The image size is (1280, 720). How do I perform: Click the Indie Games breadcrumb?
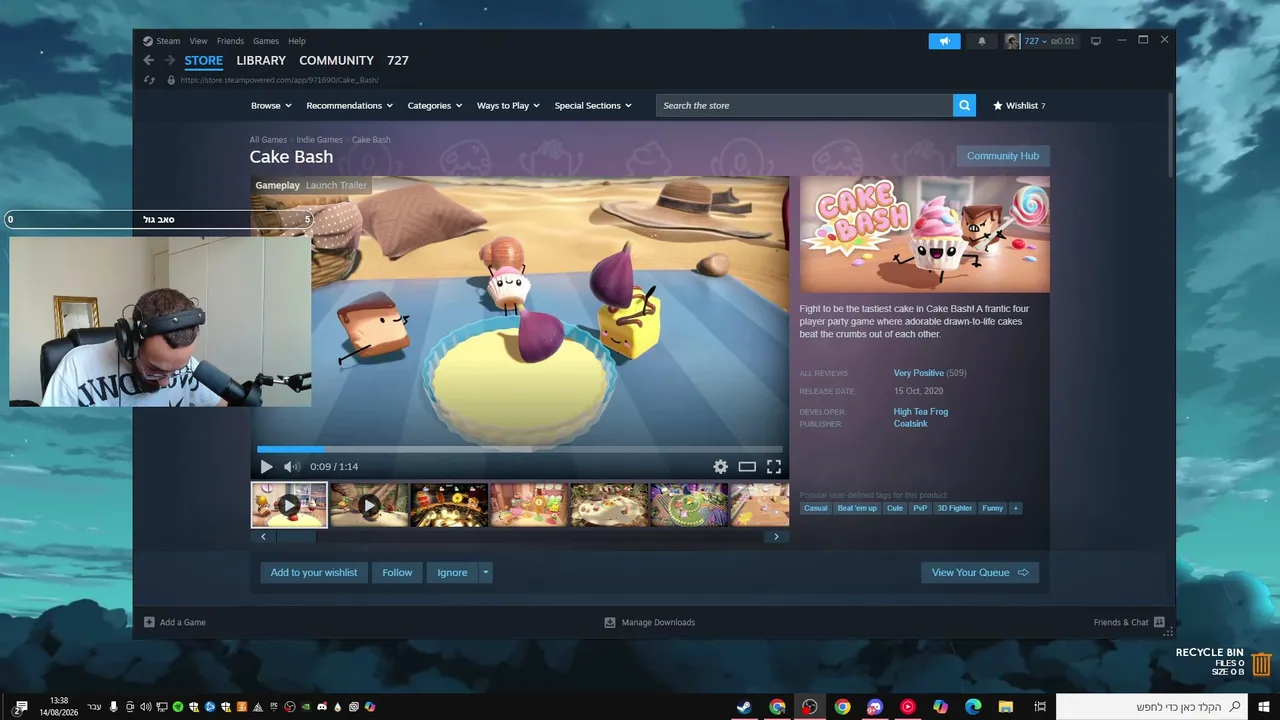pyautogui.click(x=319, y=140)
